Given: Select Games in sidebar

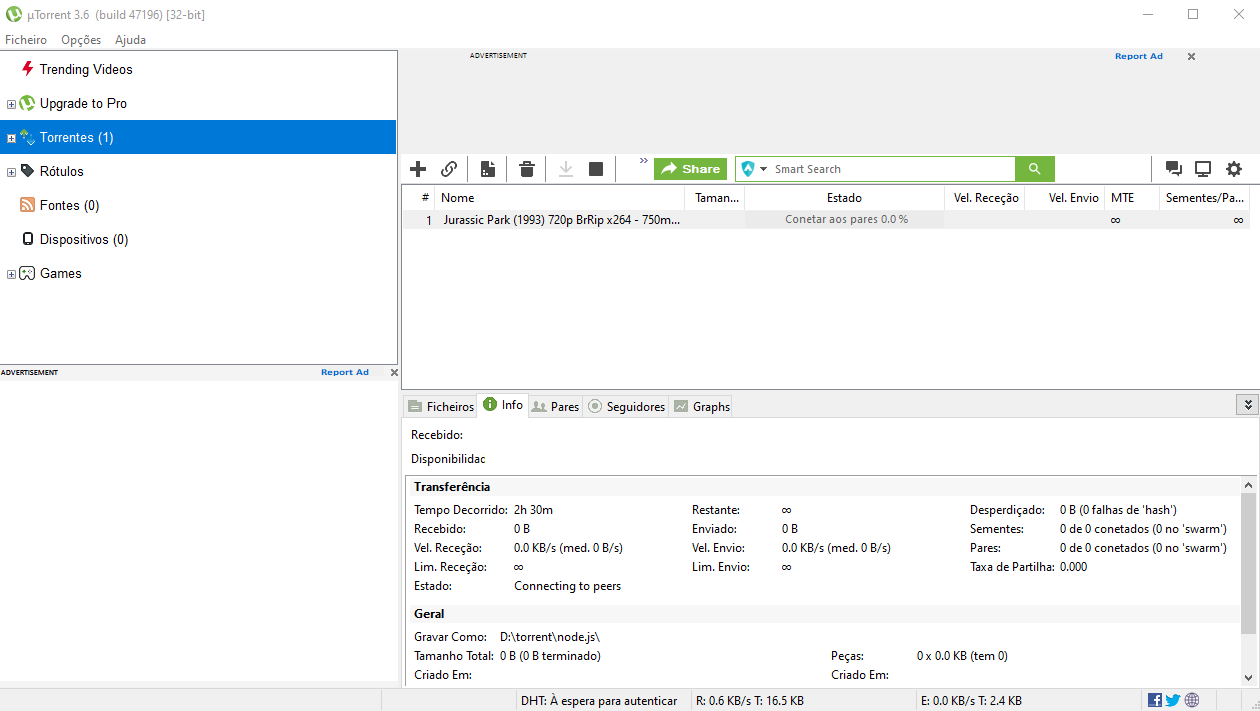Looking at the screenshot, I should tap(61, 273).
